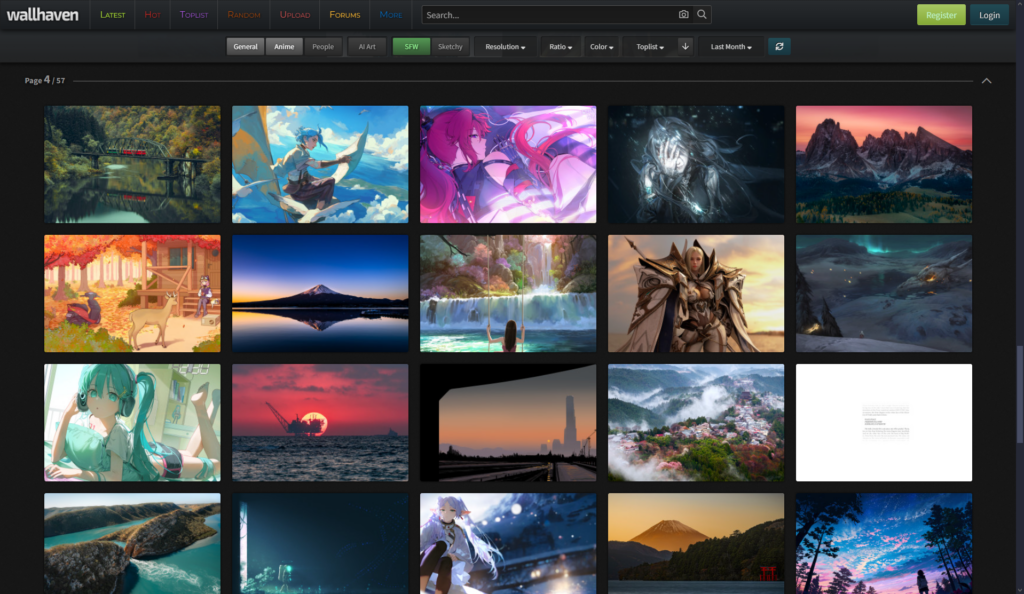Open the misty hillside village wallpaper
Screen dimensions: 1024x594
point(696,422)
